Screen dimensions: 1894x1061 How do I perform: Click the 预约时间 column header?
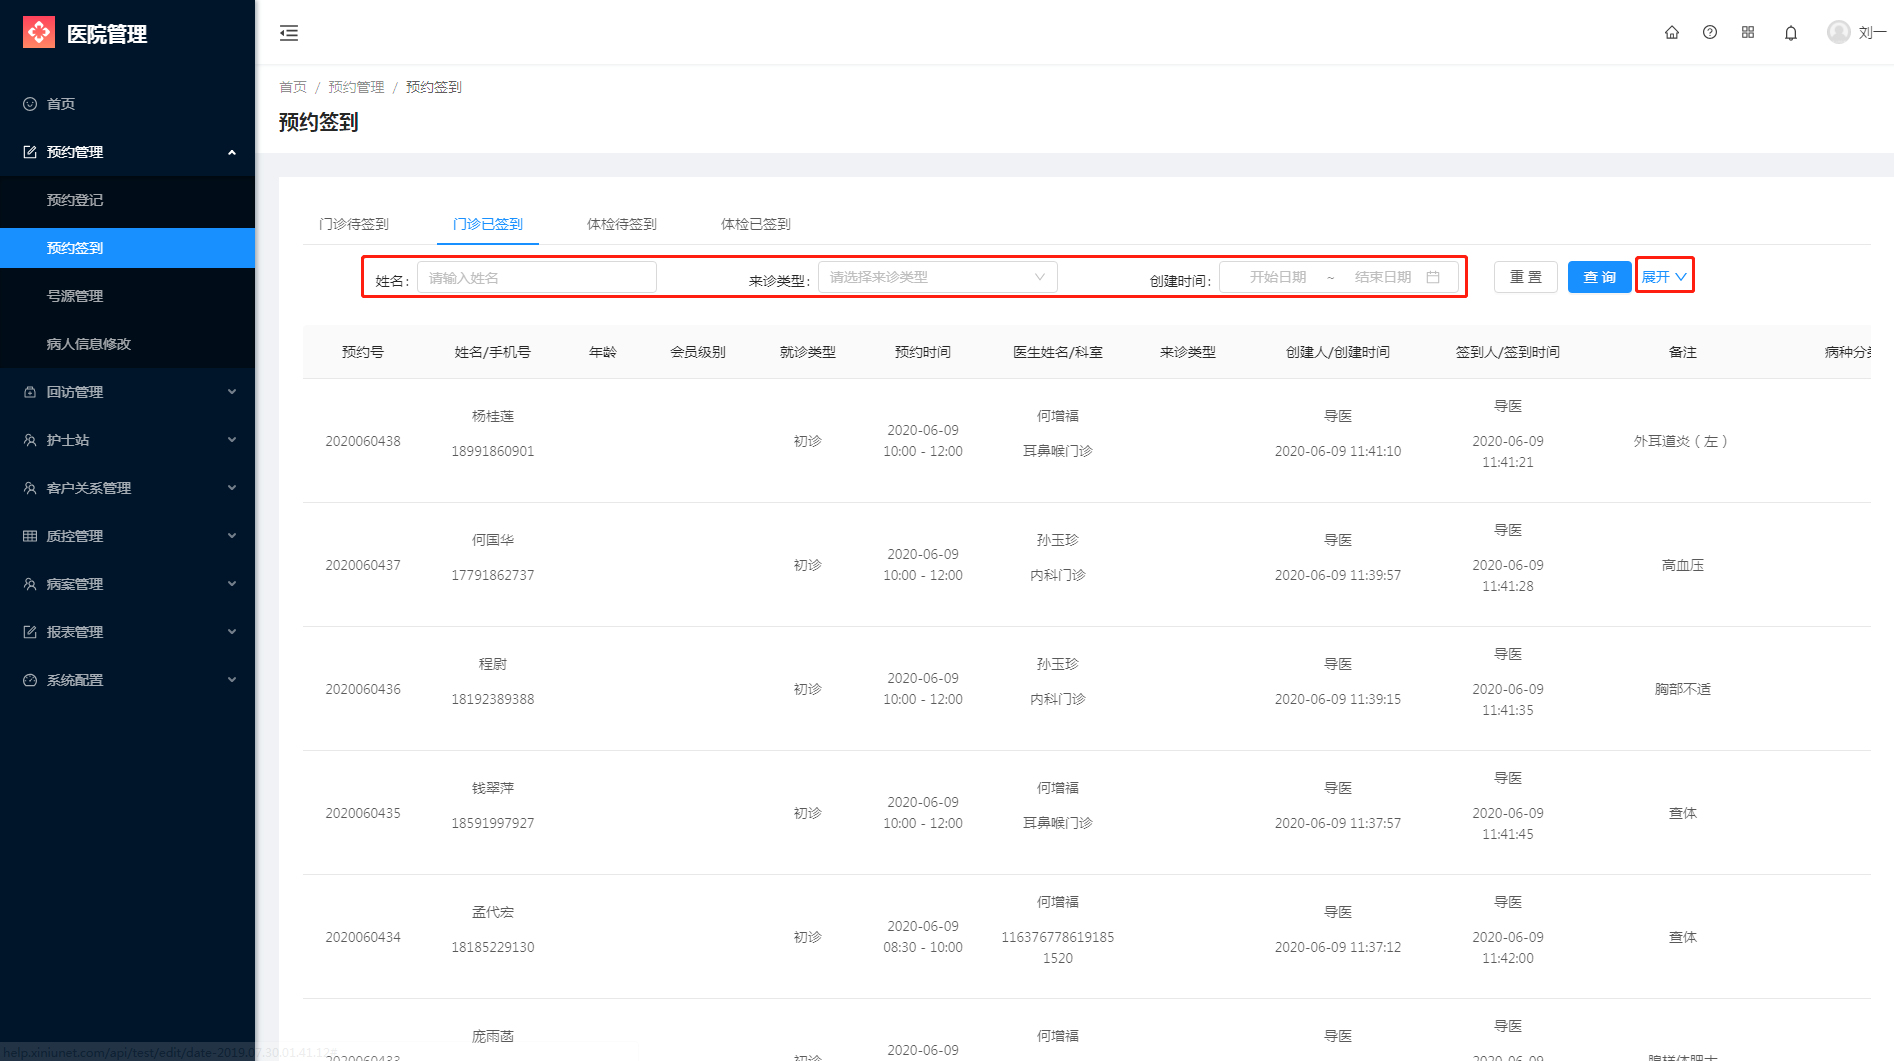coord(923,352)
